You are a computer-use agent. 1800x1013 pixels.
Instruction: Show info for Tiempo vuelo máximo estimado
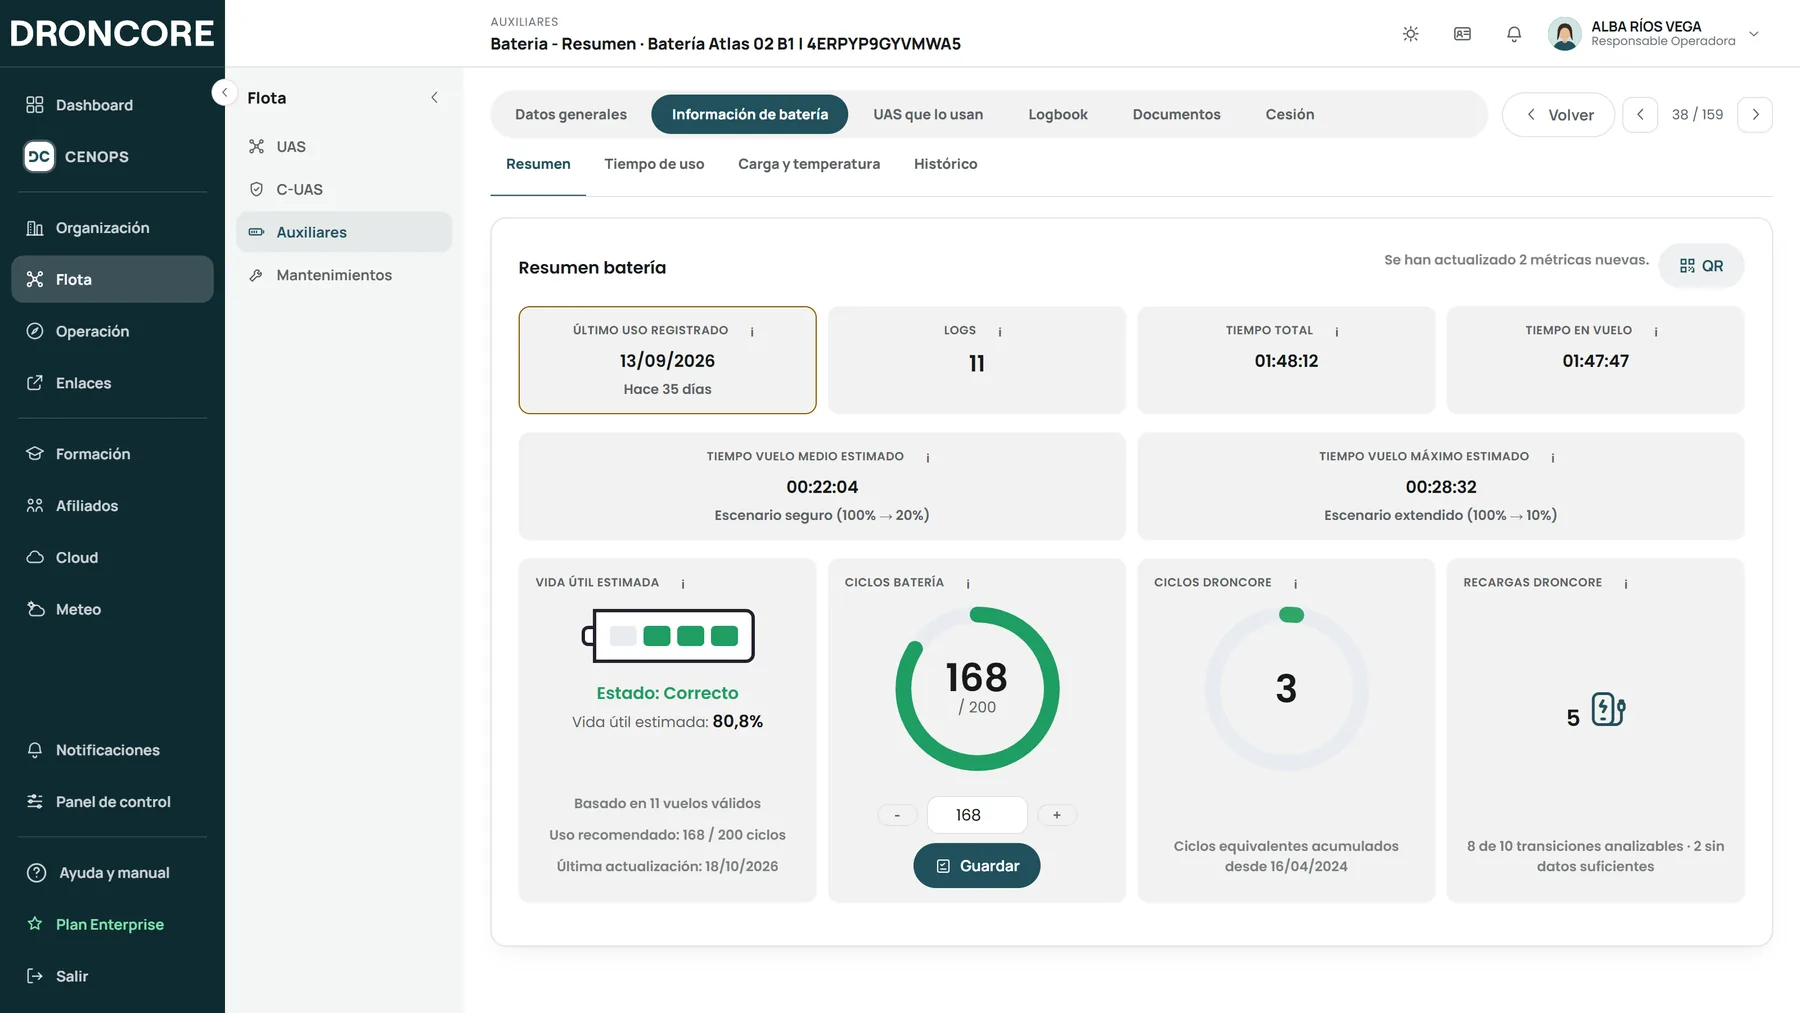coord(1553,457)
